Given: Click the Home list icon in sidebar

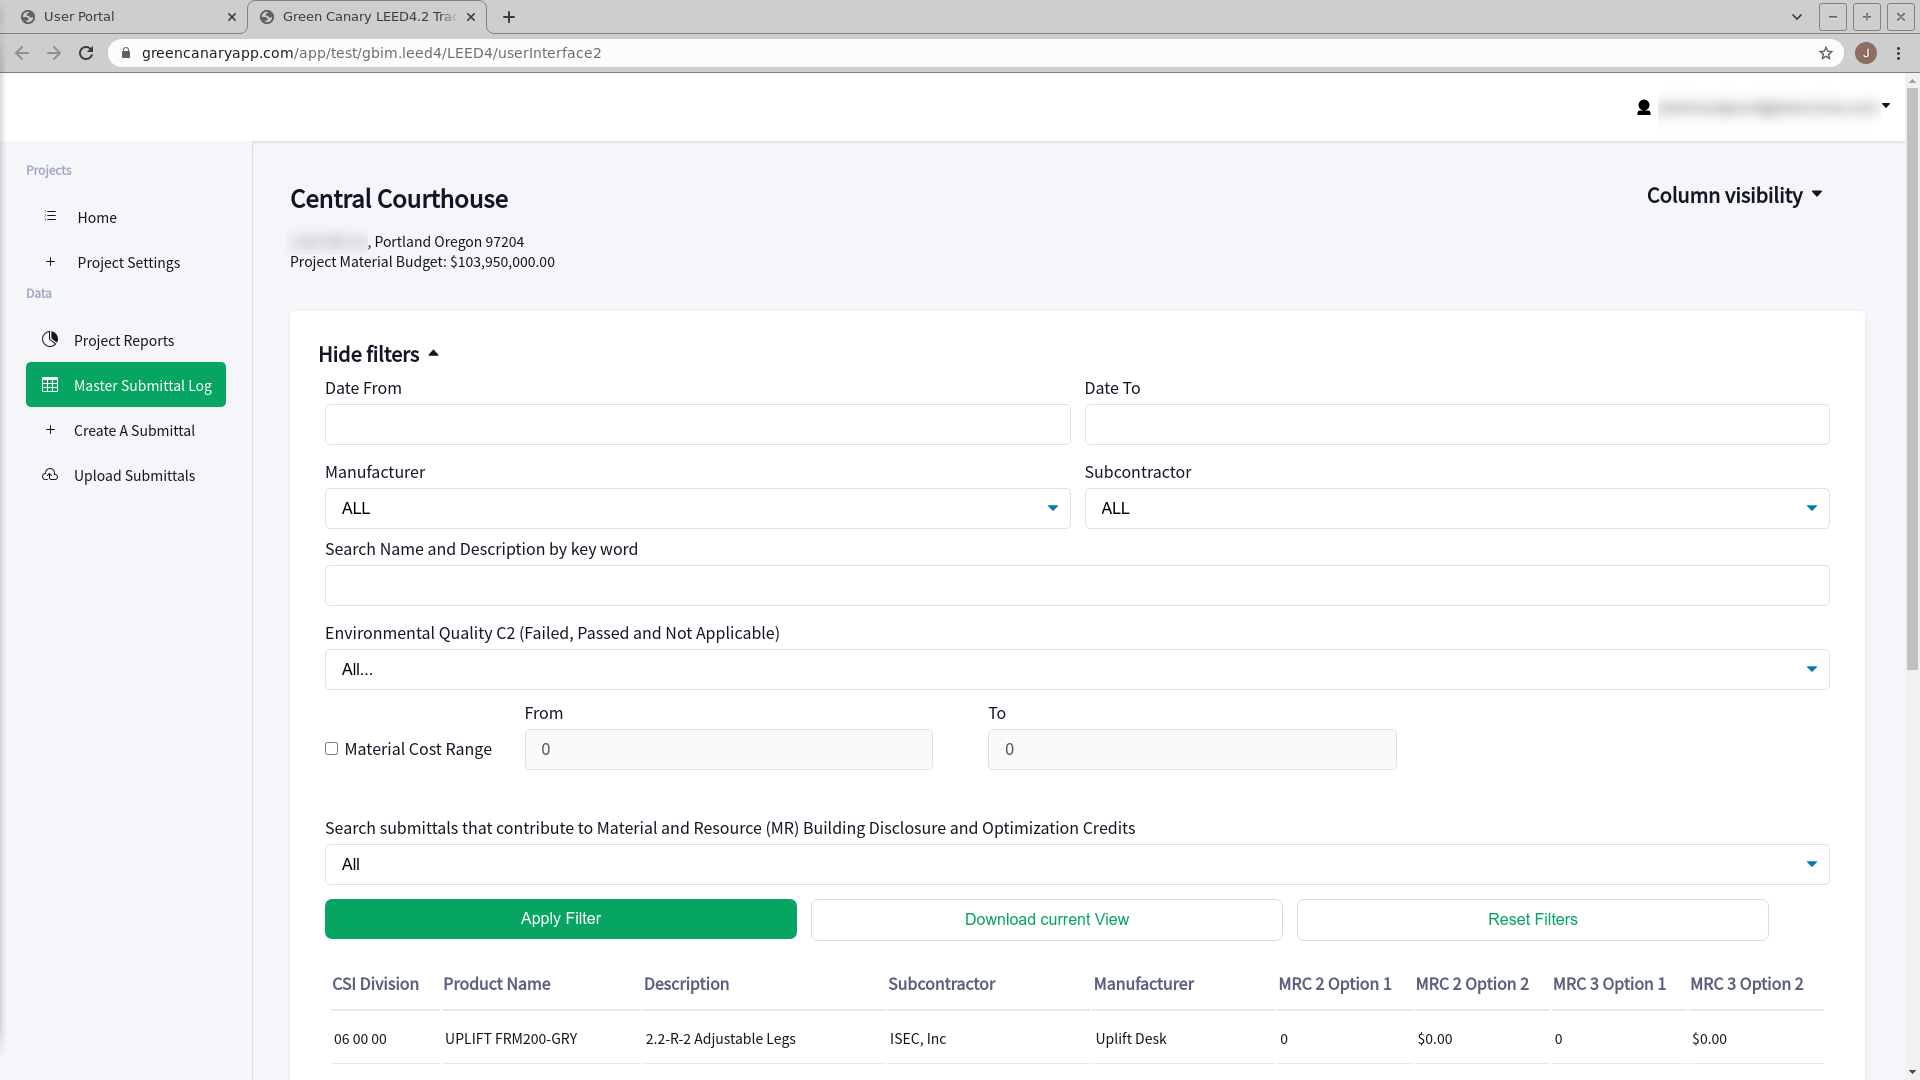Looking at the screenshot, I should coord(50,216).
